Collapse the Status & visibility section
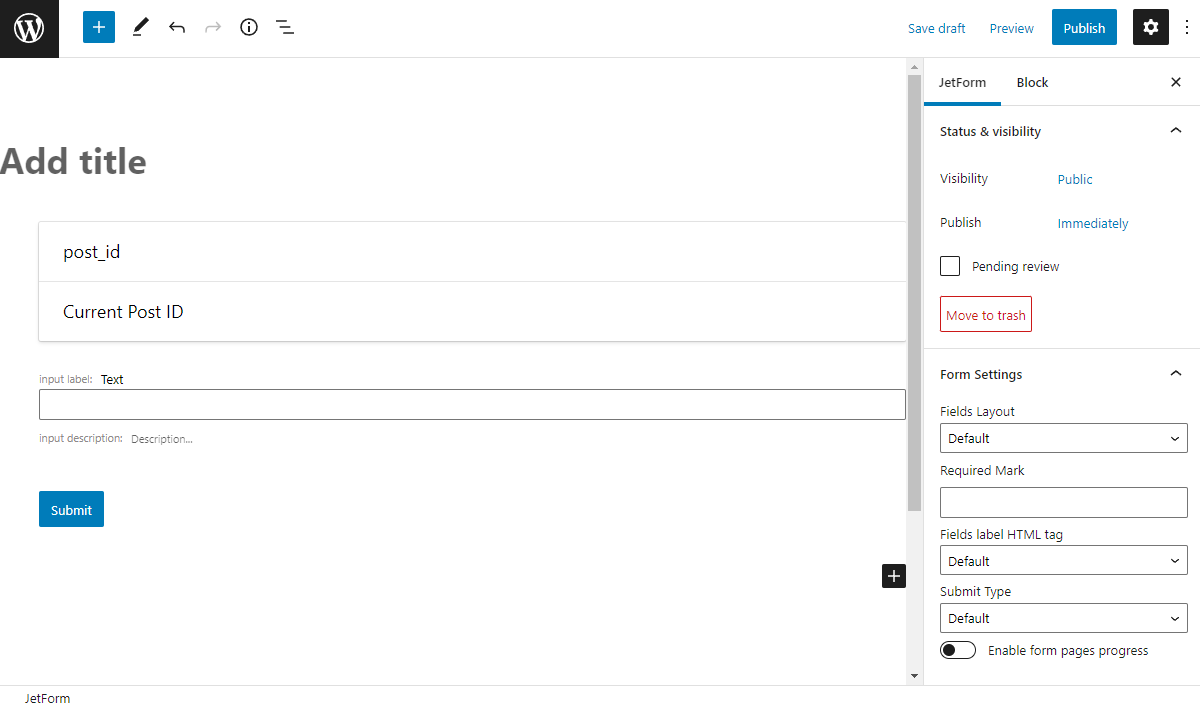The height and width of the screenshot is (708, 1200). click(x=1175, y=130)
